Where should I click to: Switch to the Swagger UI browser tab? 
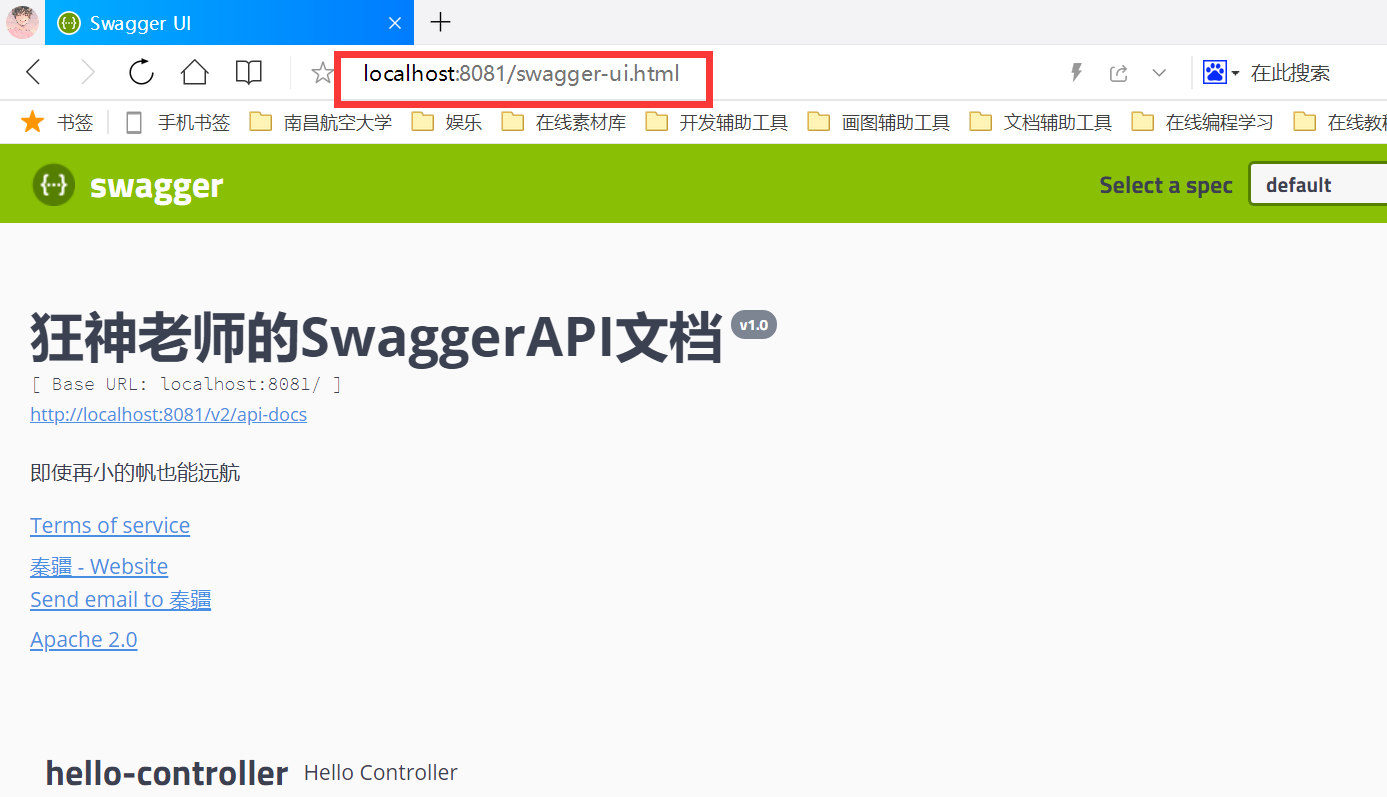229,22
